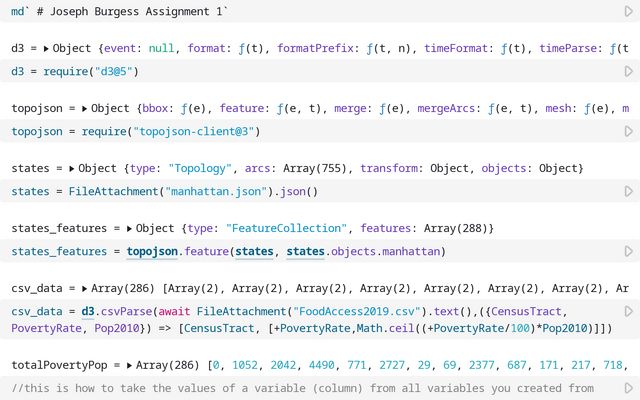Run the bottom comment code cell
This screenshot has width=640, height=400.
[629, 388]
